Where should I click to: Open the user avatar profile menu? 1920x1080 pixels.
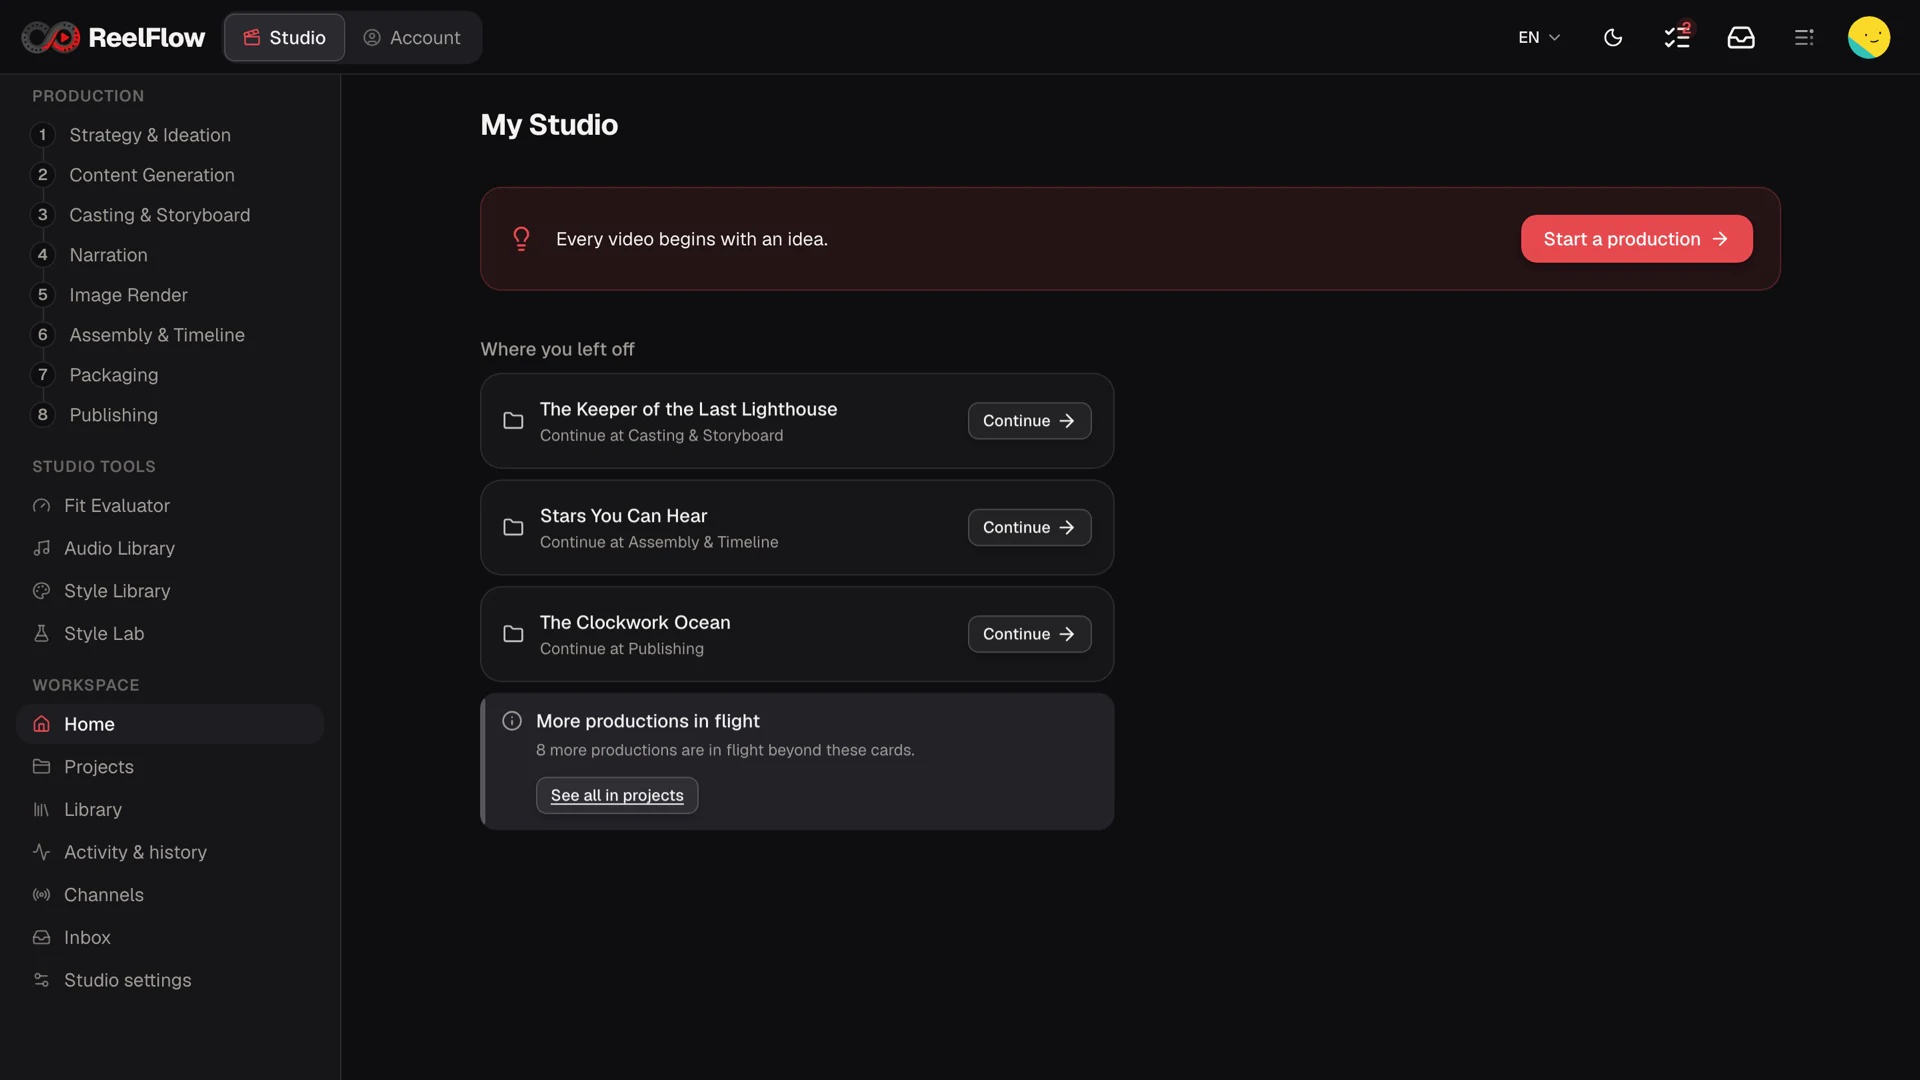coord(1868,38)
